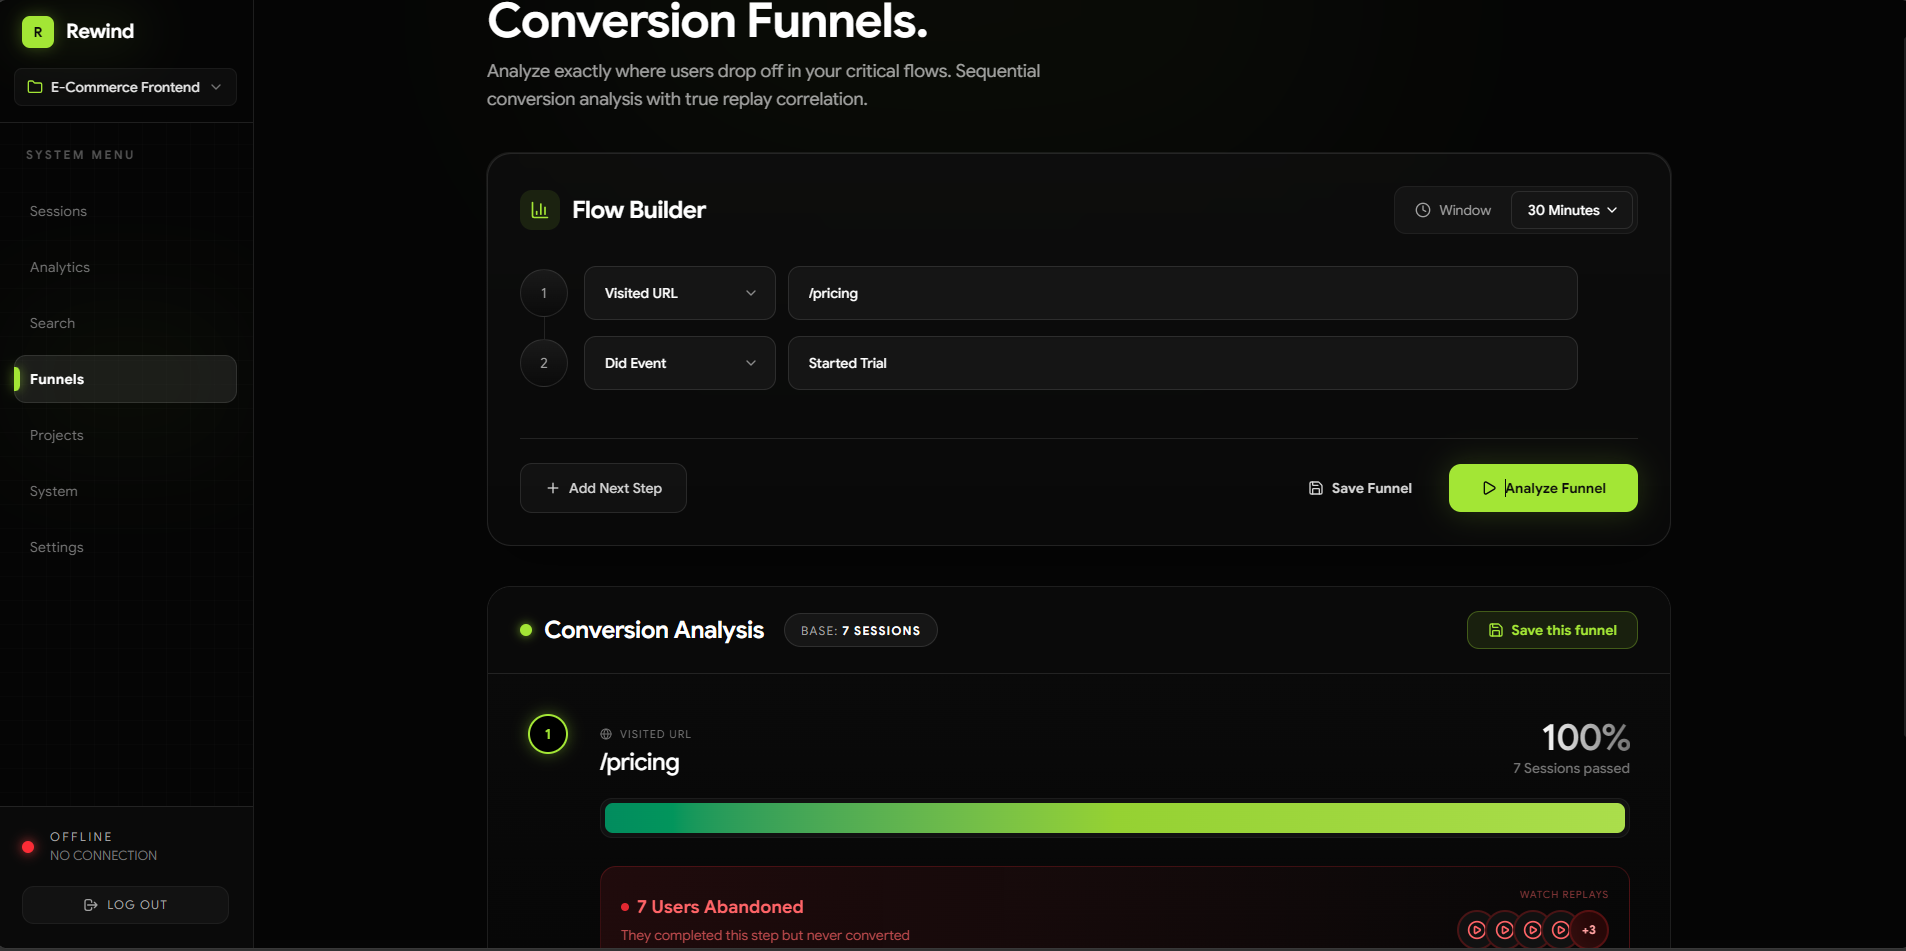Click the Conversion Analysis heading
Screen dimensions: 1906x951
pos(654,630)
